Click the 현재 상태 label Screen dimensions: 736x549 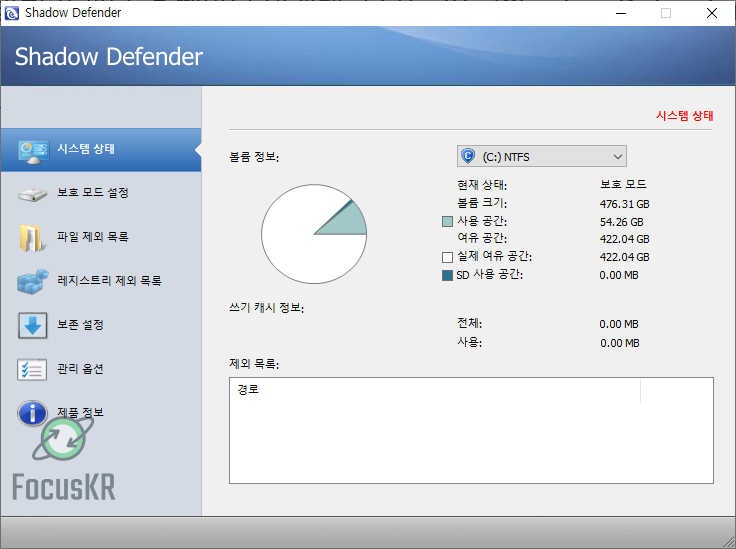pos(482,185)
